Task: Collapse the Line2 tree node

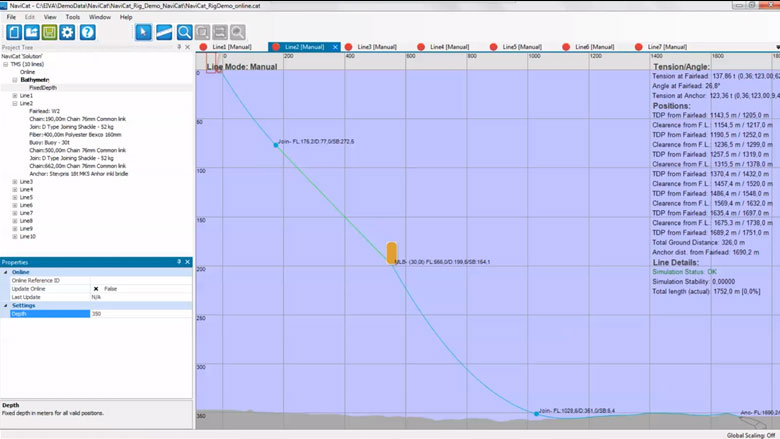Action: tap(14, 104)
